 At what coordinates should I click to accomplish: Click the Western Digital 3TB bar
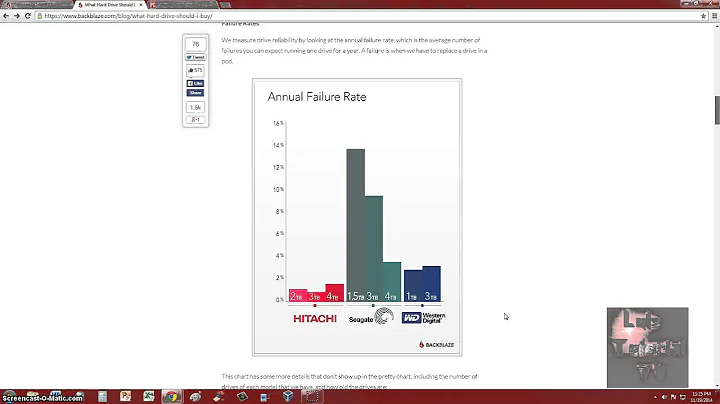click(432, 284)
